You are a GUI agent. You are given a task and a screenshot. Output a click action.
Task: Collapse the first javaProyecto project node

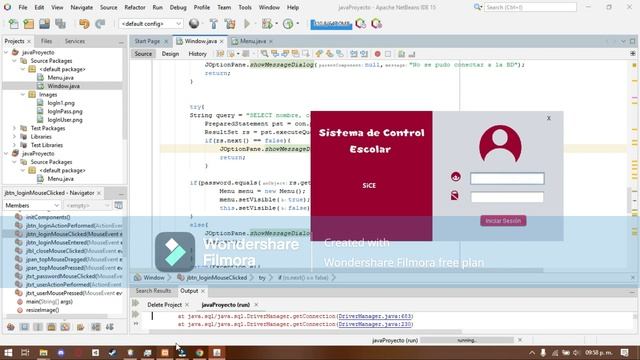pos(6,52)
